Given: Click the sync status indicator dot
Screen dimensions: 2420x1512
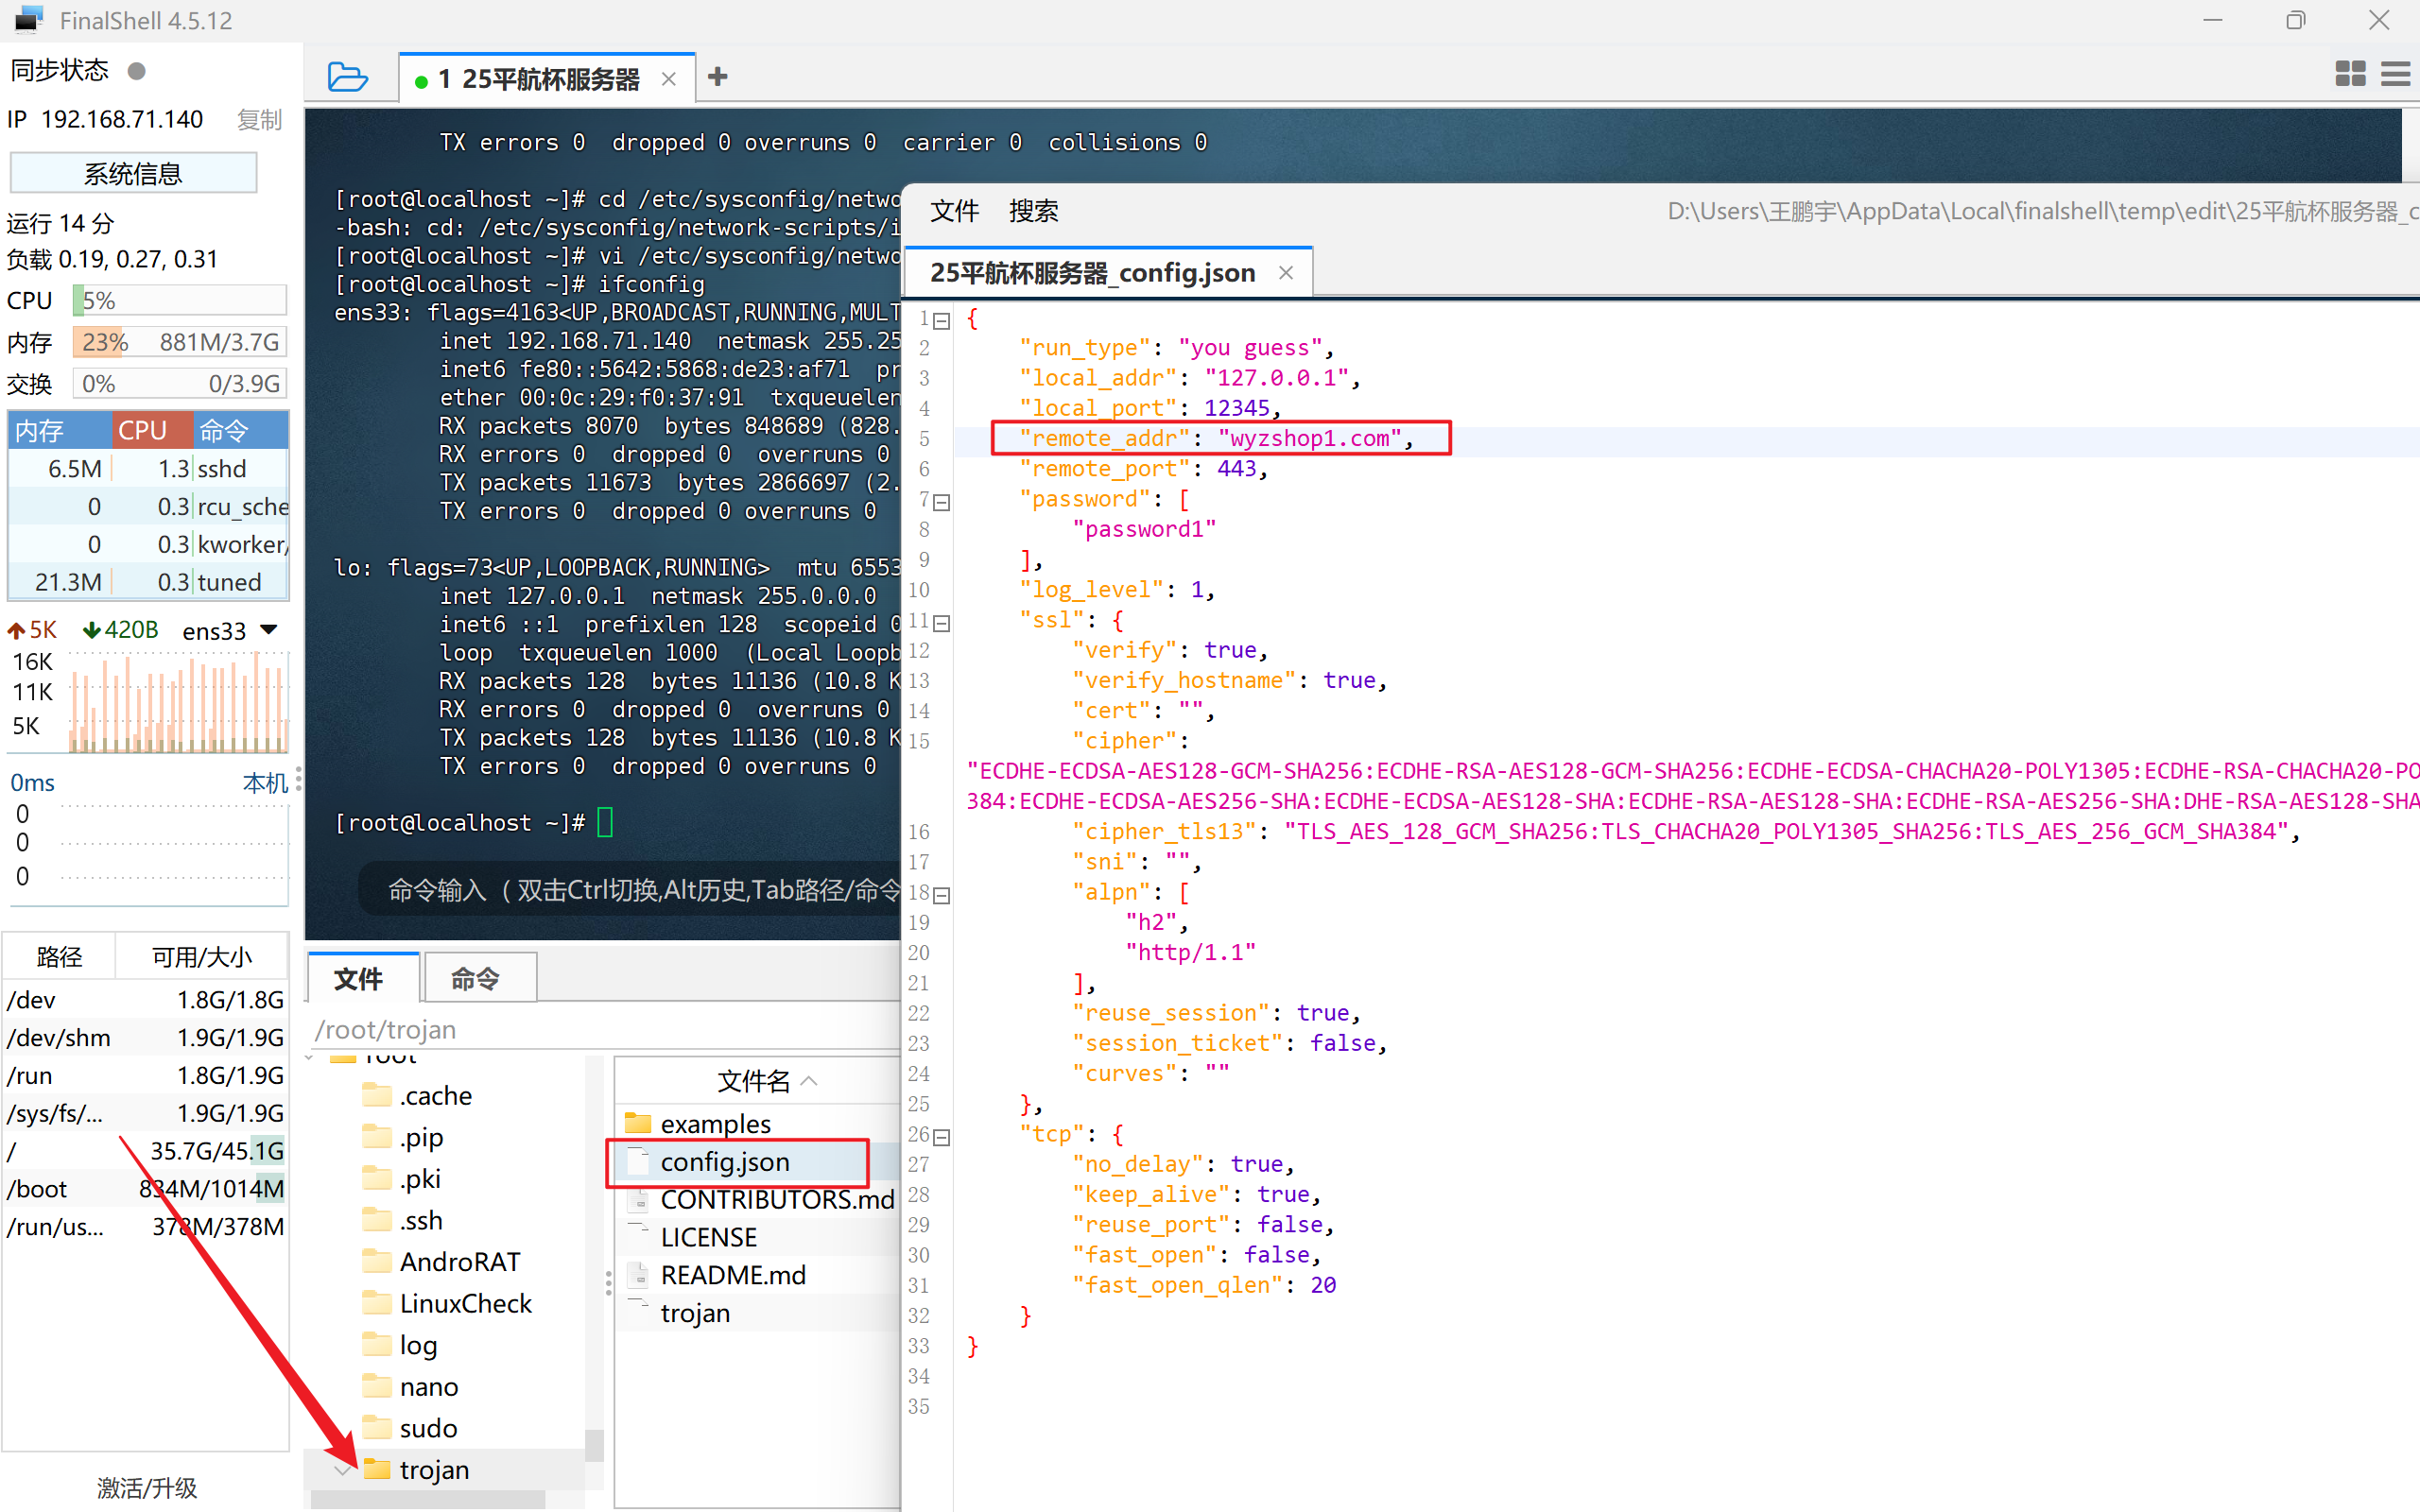Looking at the screenshot, I should (x=137, y=71).
